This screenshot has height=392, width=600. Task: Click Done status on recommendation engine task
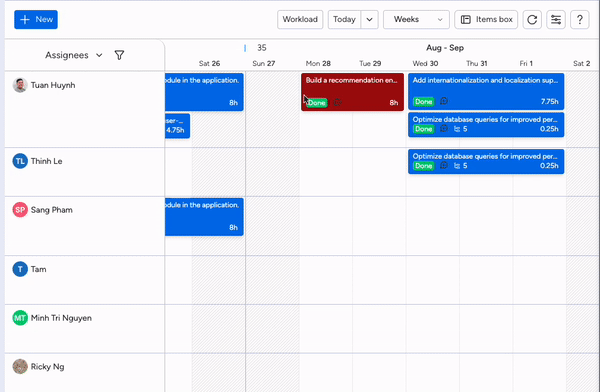[x=317, y=103]
